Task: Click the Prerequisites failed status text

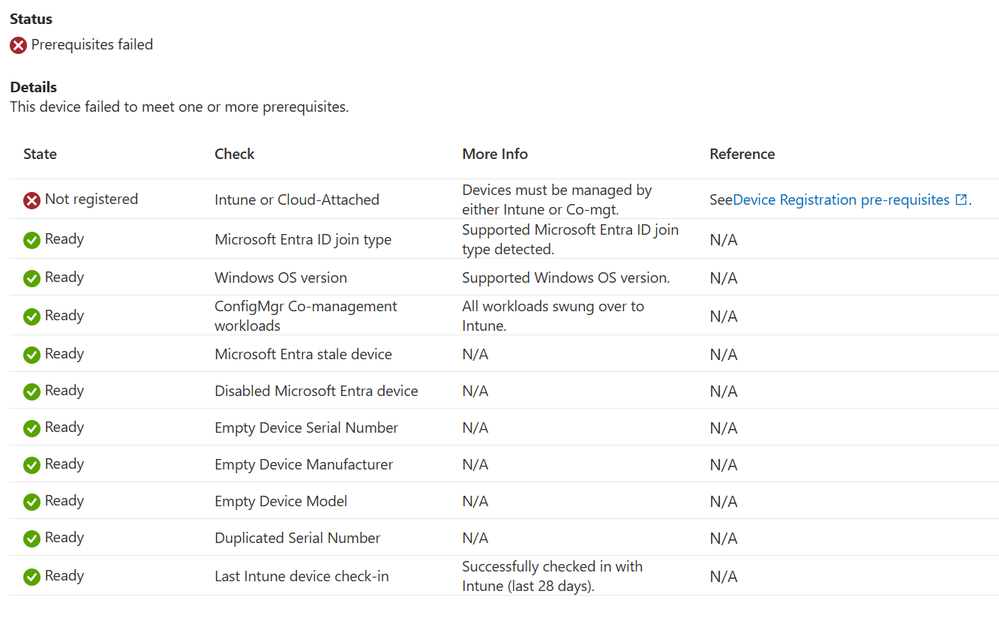Action: pyautogui.click(x=92, y=45)
